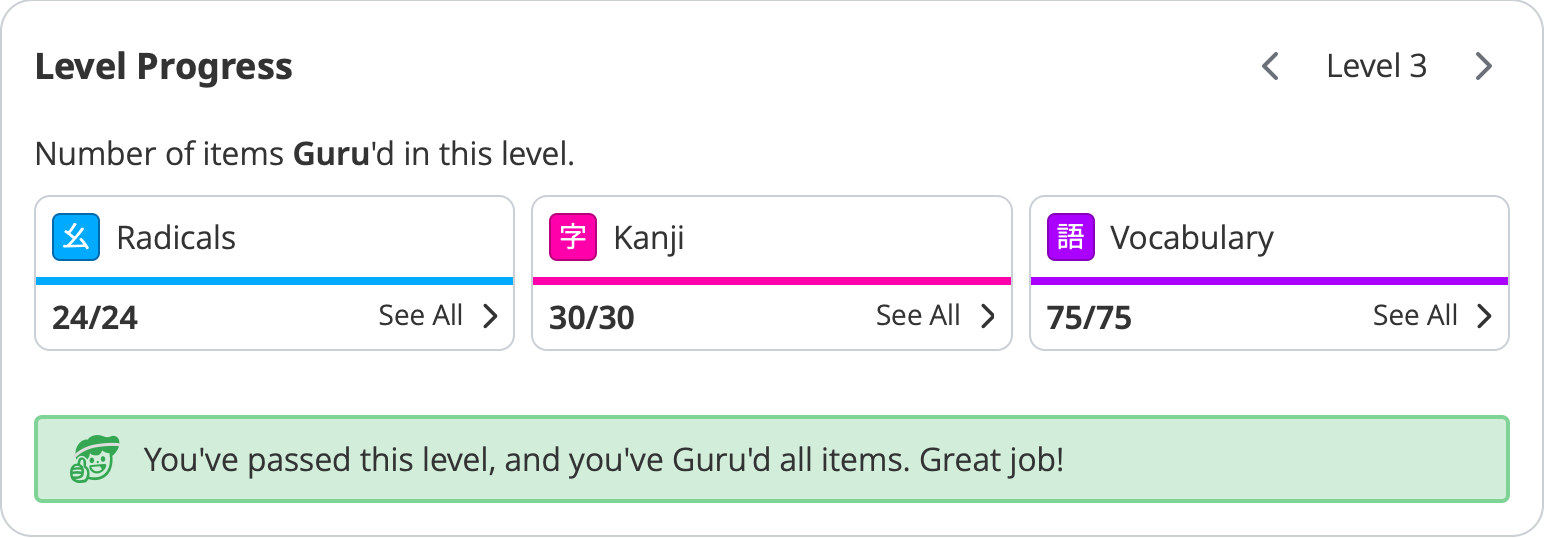This screenshot has height=538, width=1544.
Task: Open See All for Kanji
Action: point(917,316)
